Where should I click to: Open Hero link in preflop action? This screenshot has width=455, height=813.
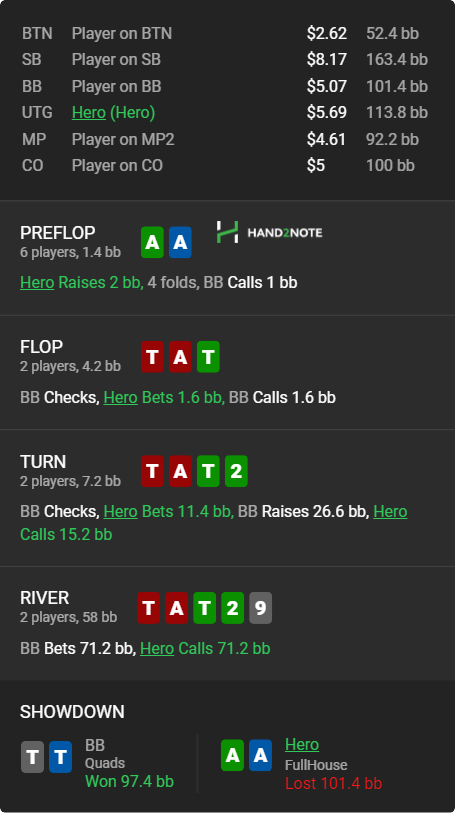37,283
